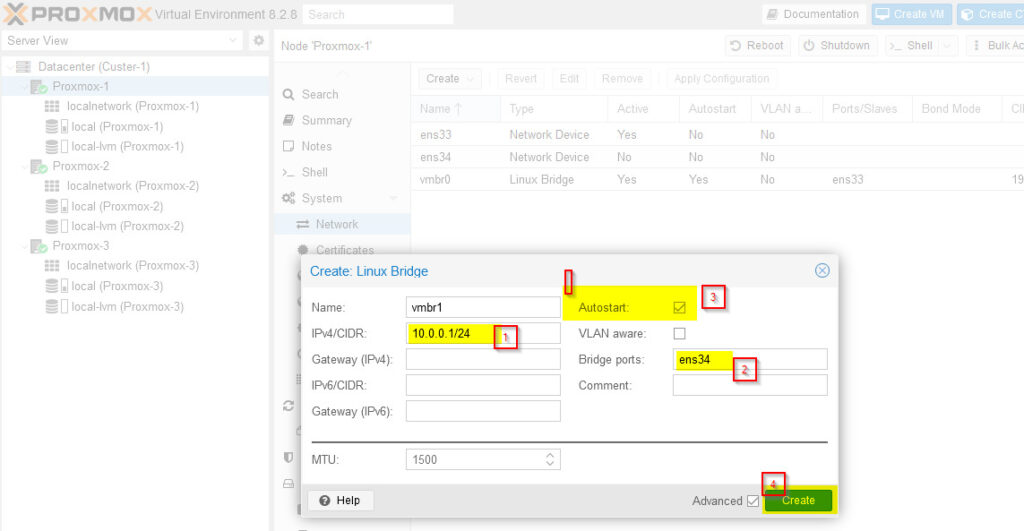Enable the VLAN aware checkbox

(x=679, y=334)
